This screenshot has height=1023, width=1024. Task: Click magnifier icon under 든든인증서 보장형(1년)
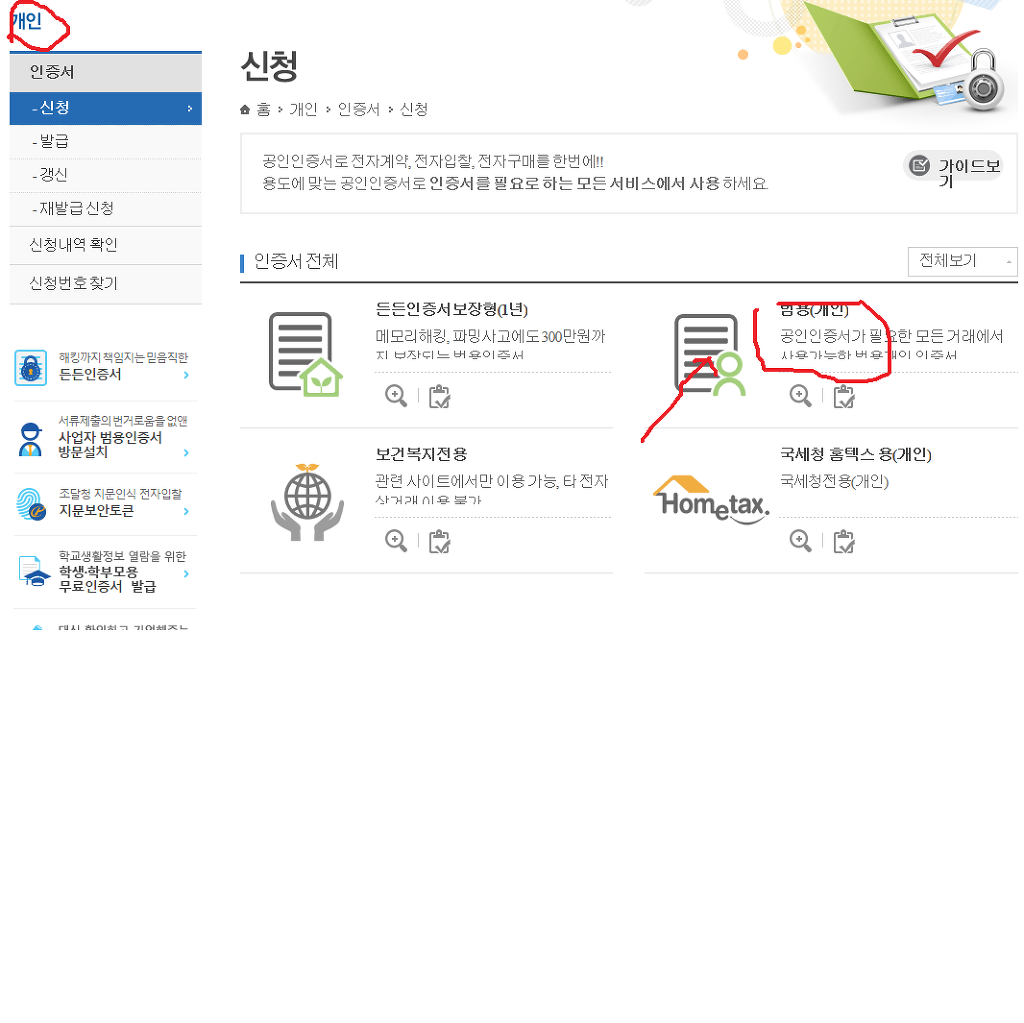point(396,395)
